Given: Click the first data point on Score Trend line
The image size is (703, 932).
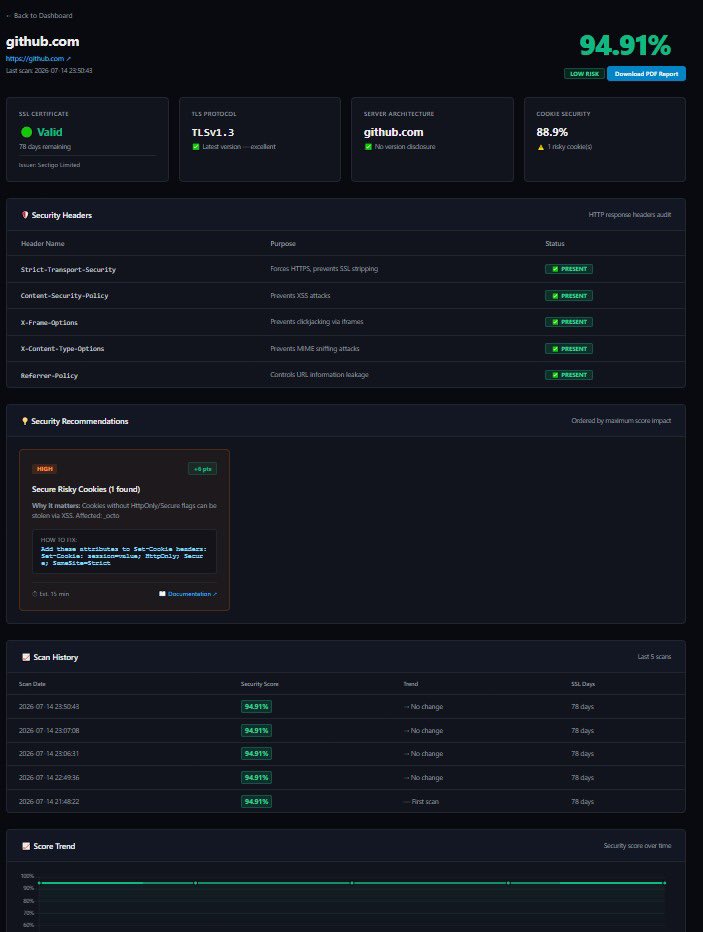Looking at the screenshot, I should click(39, 883).
